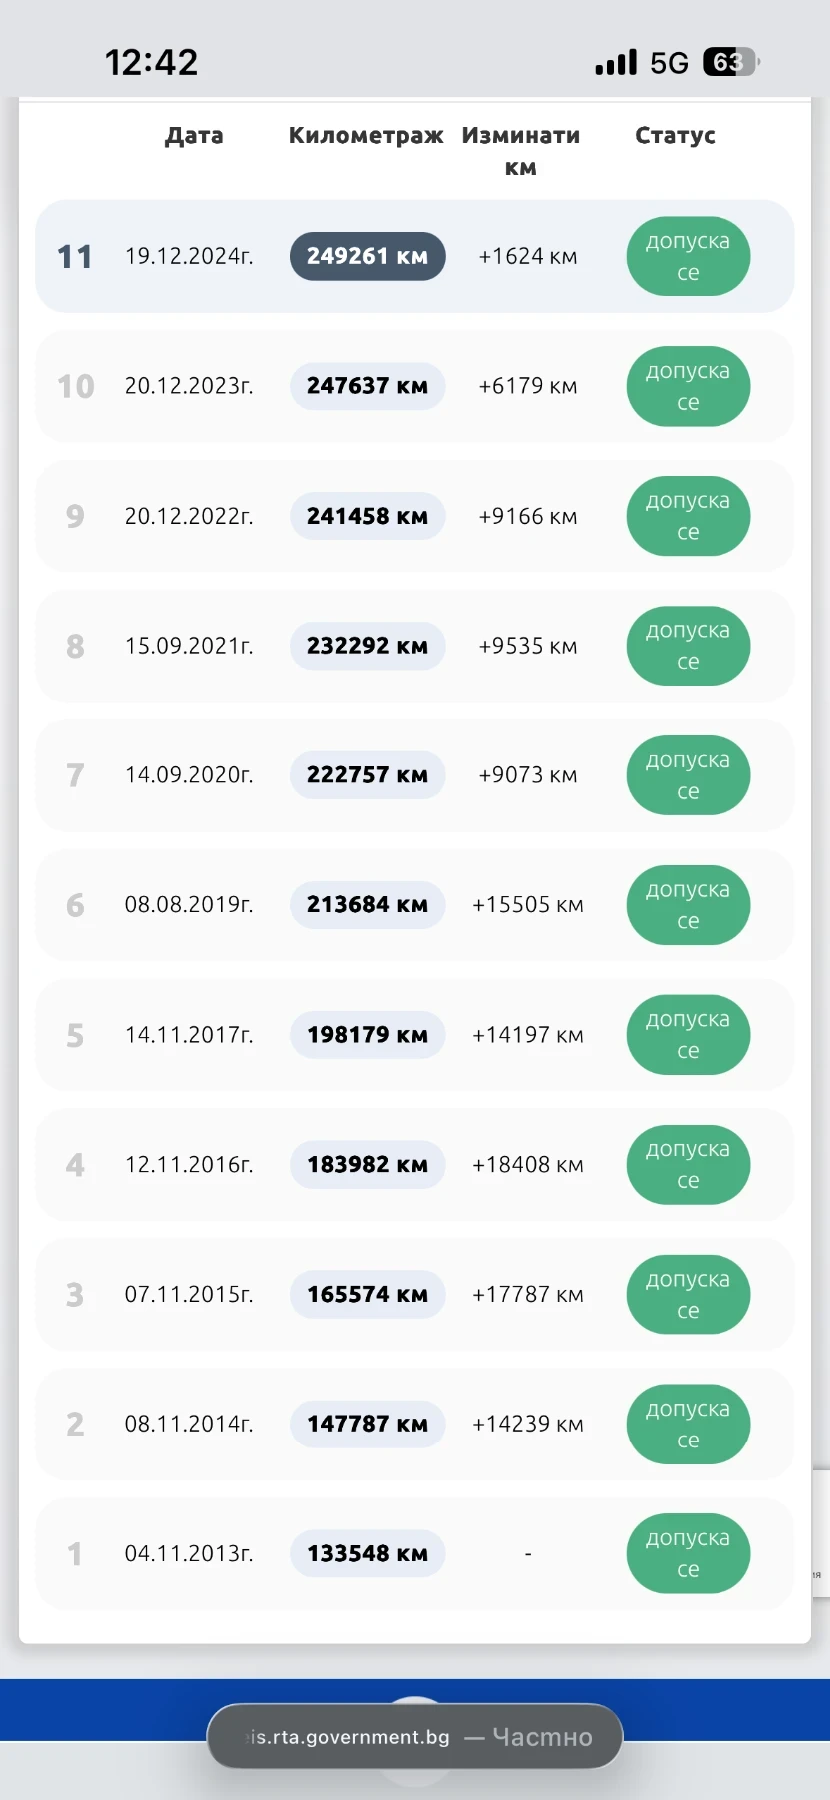Tap the 247637 км mileage badge
The image size is (830, 1800).
(367, 386)
